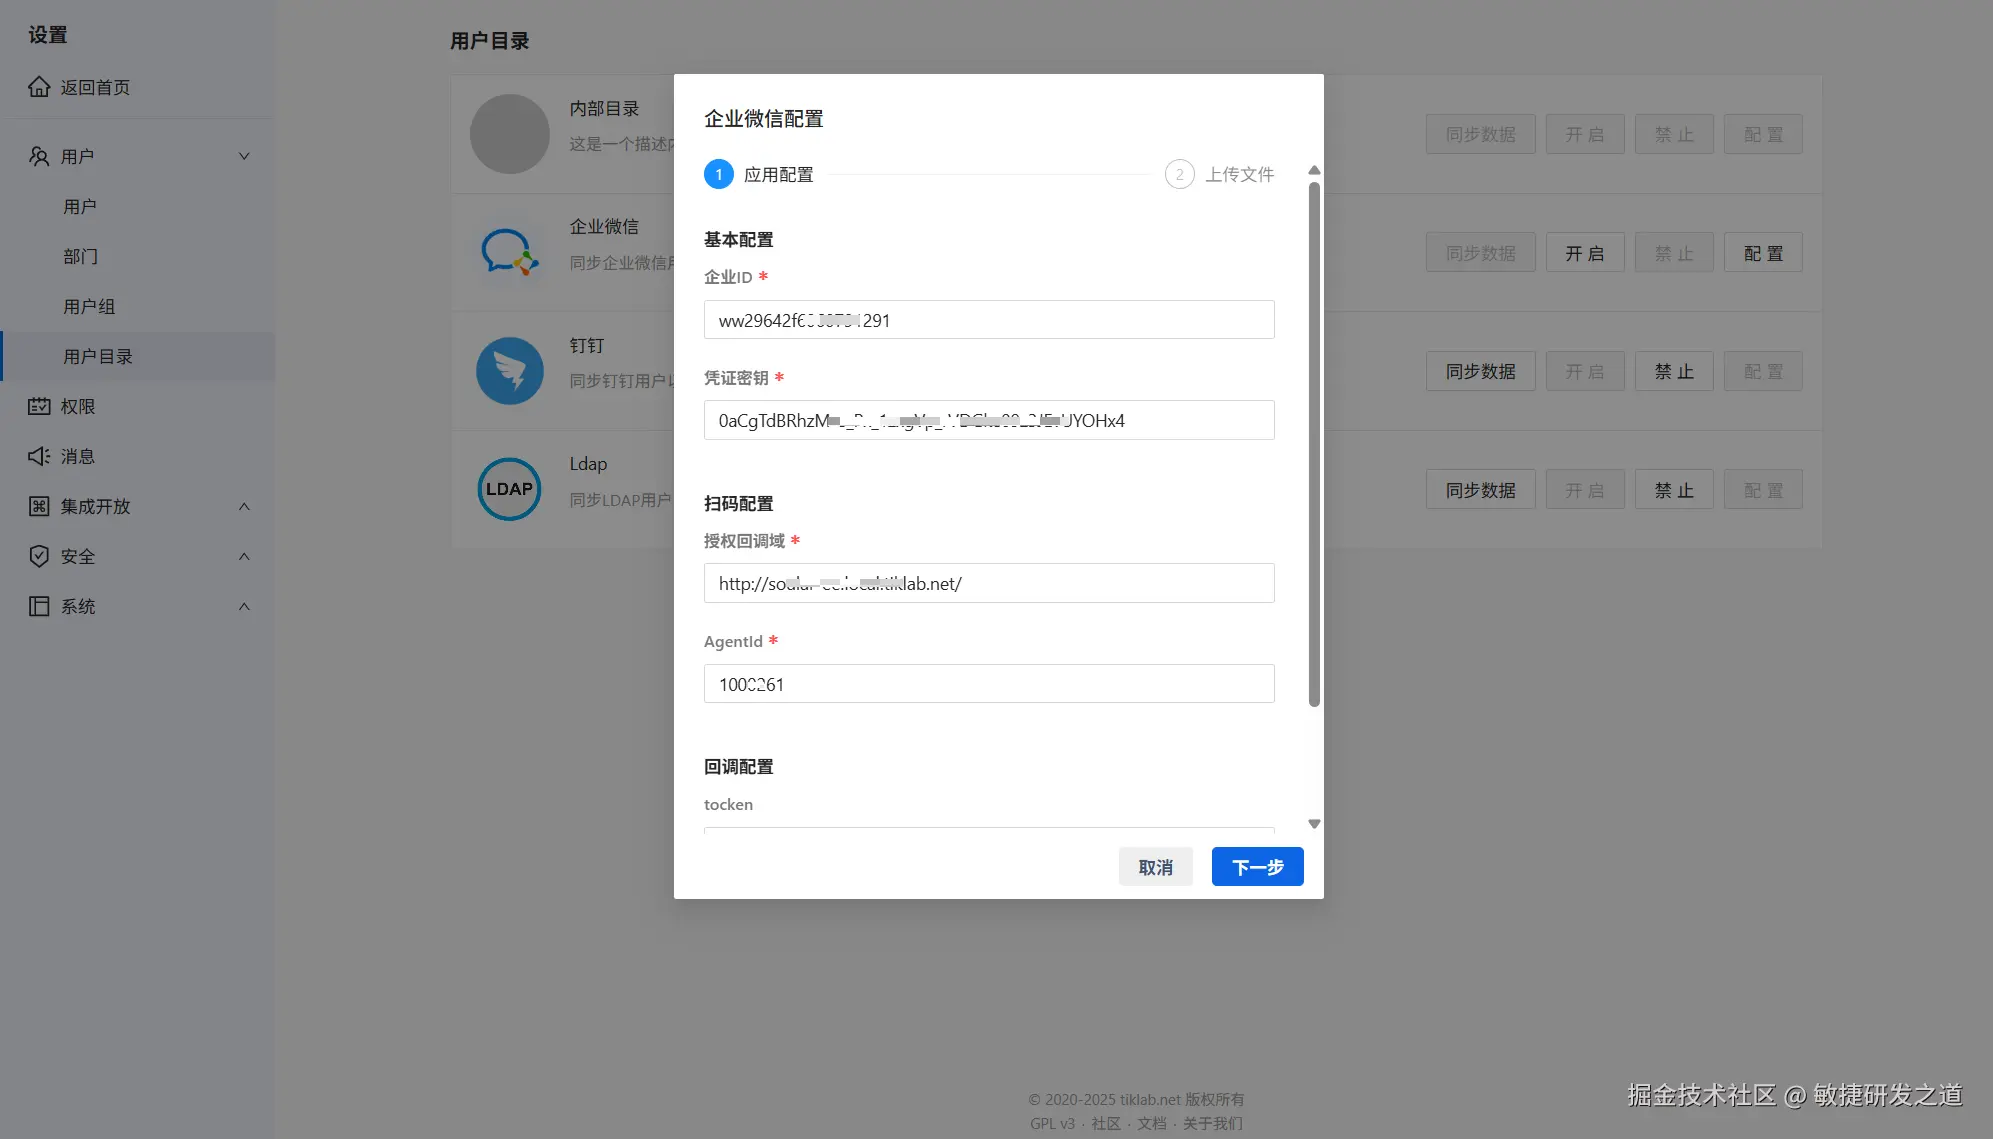Click the 企业ID input field
This screenshot has width=1993, height=1139.
(x=988, y=320)
